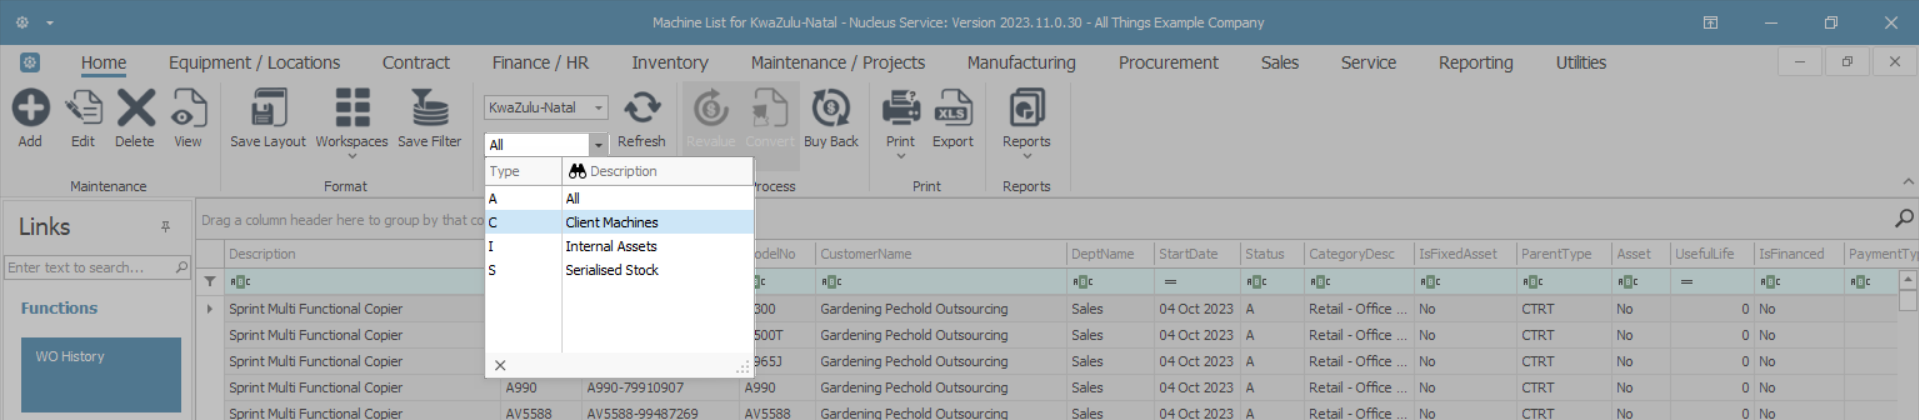Click the Buy Back icon
The image size is (1919, 420).
(x=830, y=109)
